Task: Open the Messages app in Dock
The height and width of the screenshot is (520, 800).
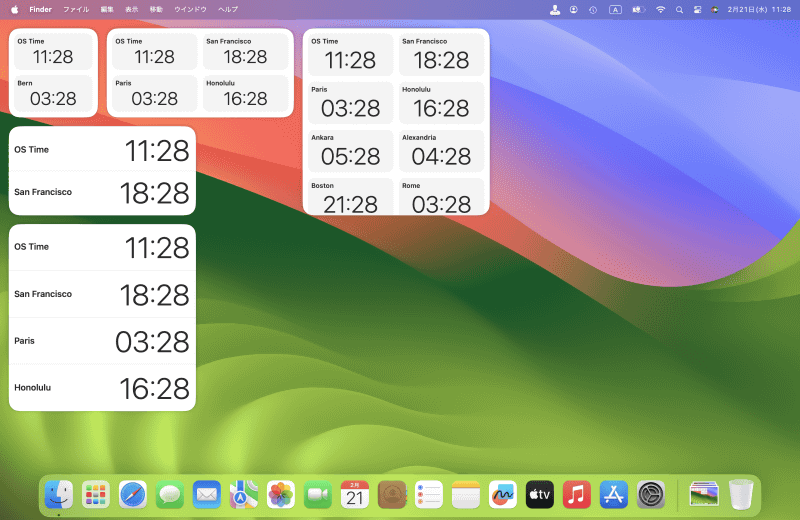Action: point(170,494)
